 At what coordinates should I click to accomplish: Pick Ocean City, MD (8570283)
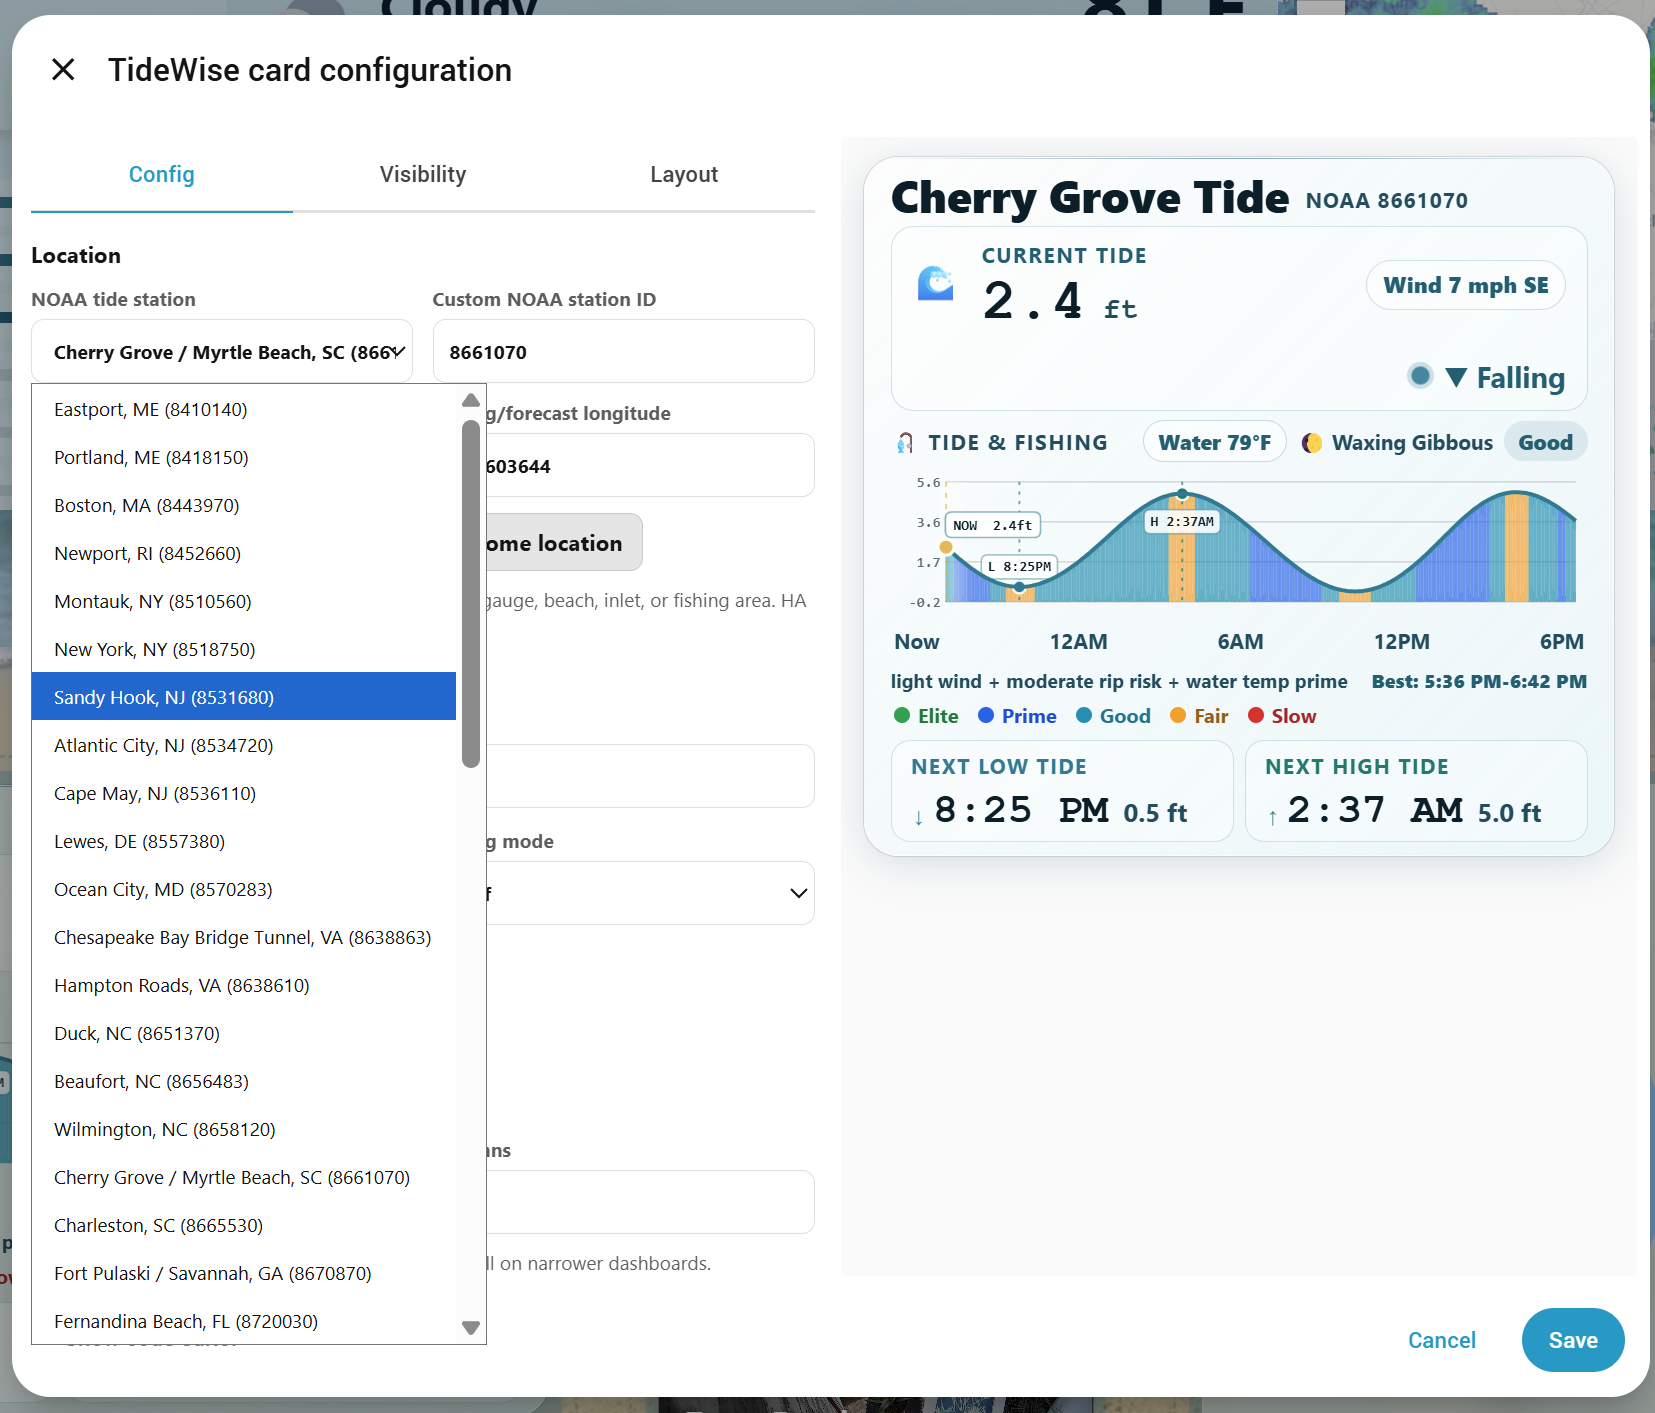[x=244, y=890]
